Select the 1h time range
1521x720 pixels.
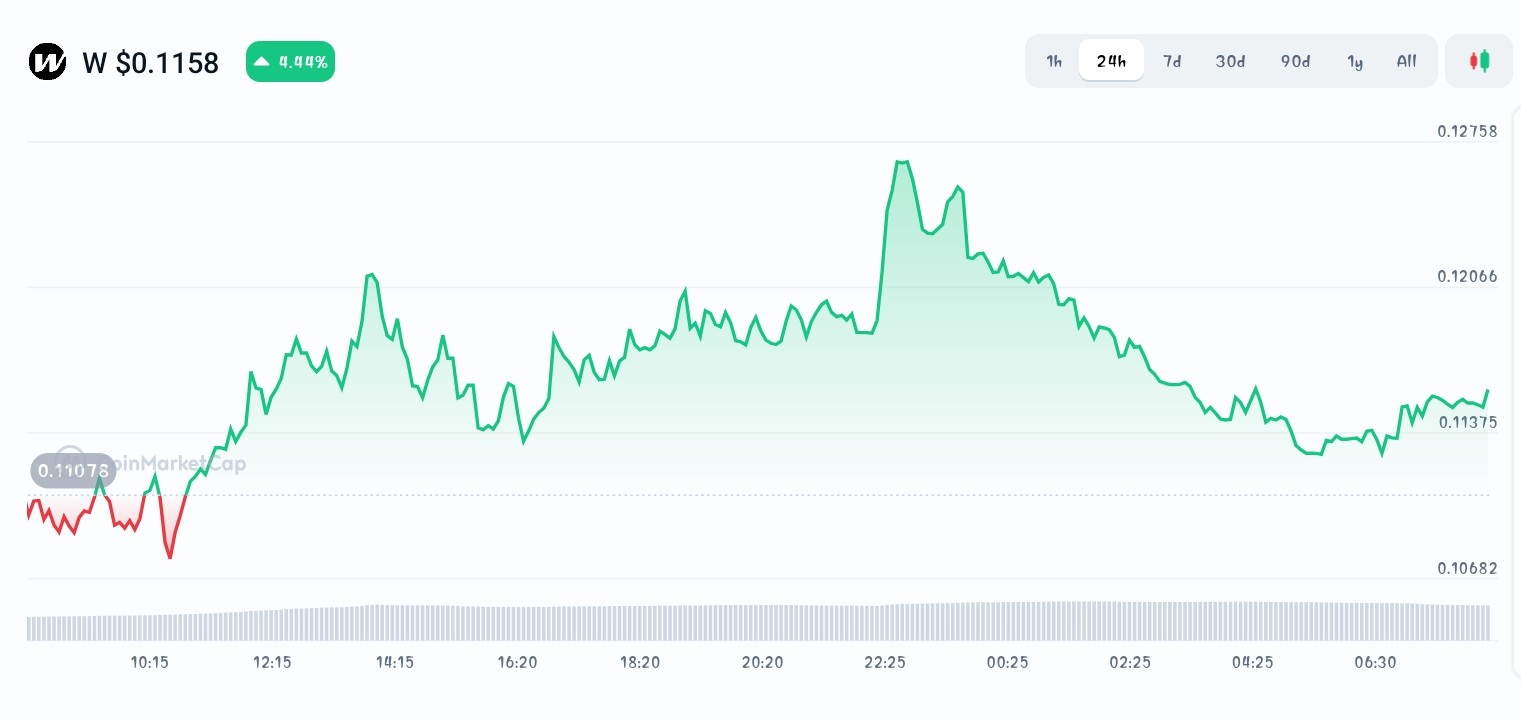click(x=1053, y=61)
